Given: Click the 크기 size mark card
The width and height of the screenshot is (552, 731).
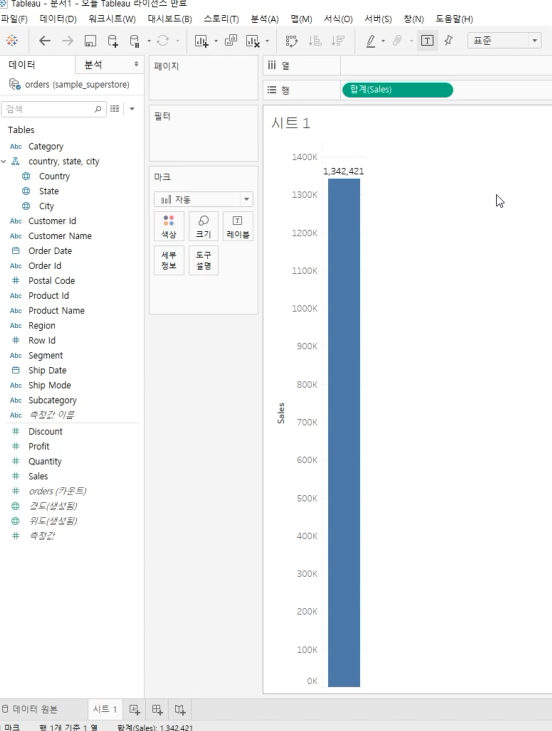Looking at the screenshot, I should click(x=203, y=226).
